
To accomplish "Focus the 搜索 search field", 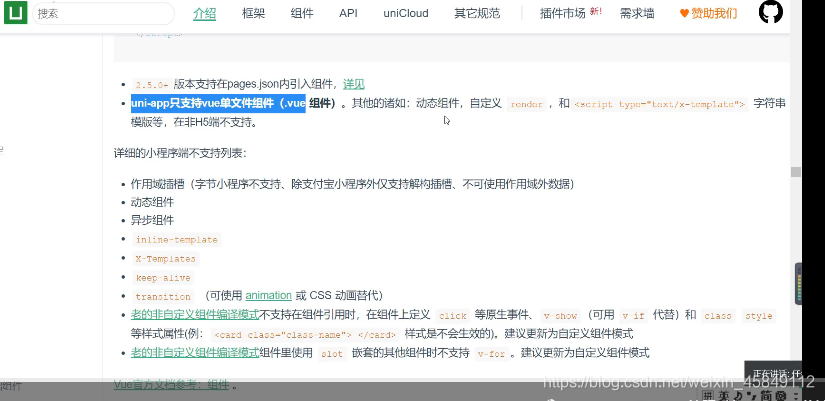I will 104,14.
